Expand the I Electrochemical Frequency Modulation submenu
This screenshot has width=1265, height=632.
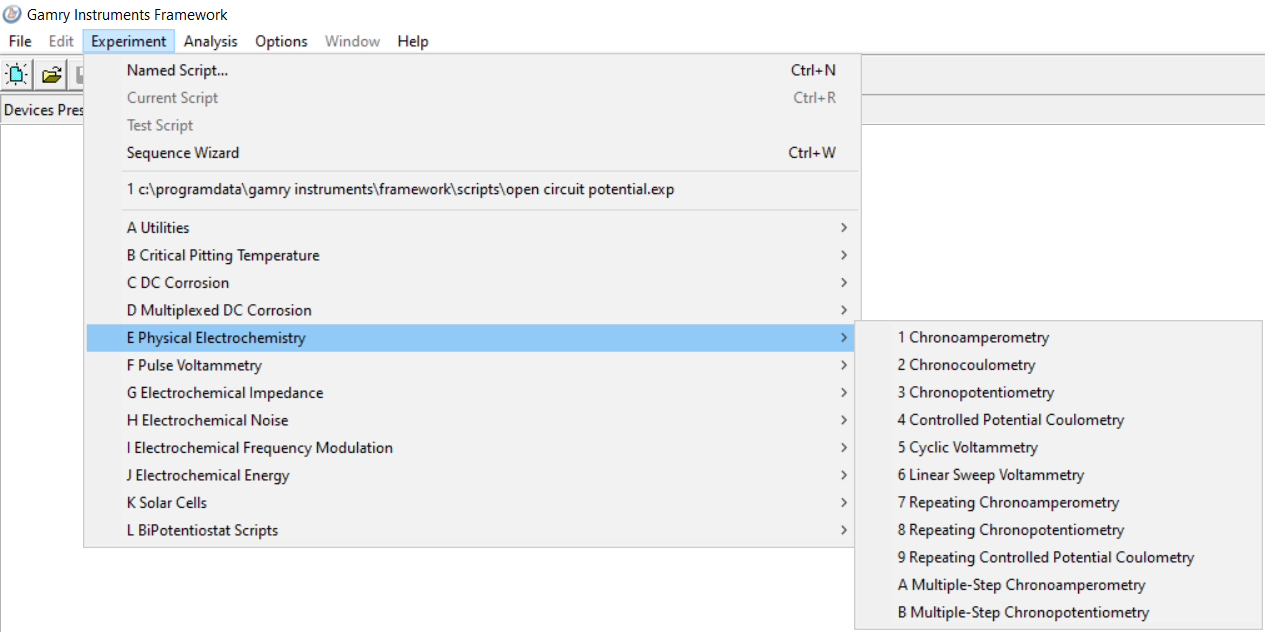coord(472,448)
